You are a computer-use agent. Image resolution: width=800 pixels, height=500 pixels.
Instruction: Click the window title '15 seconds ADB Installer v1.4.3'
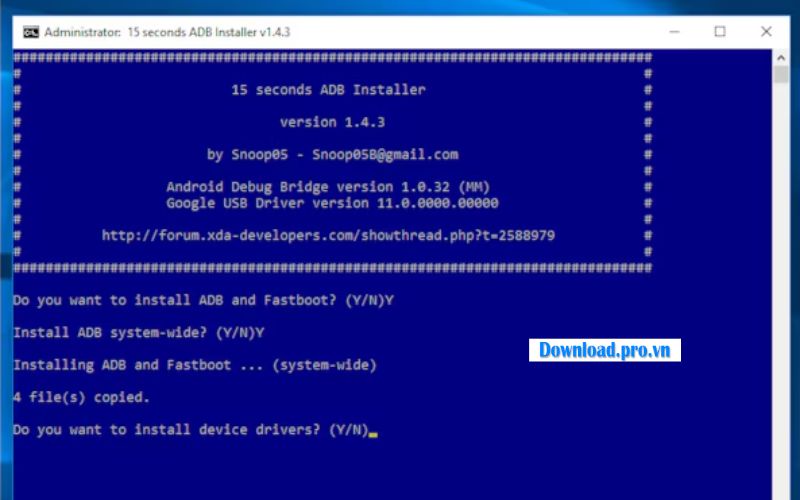point(208,32)
